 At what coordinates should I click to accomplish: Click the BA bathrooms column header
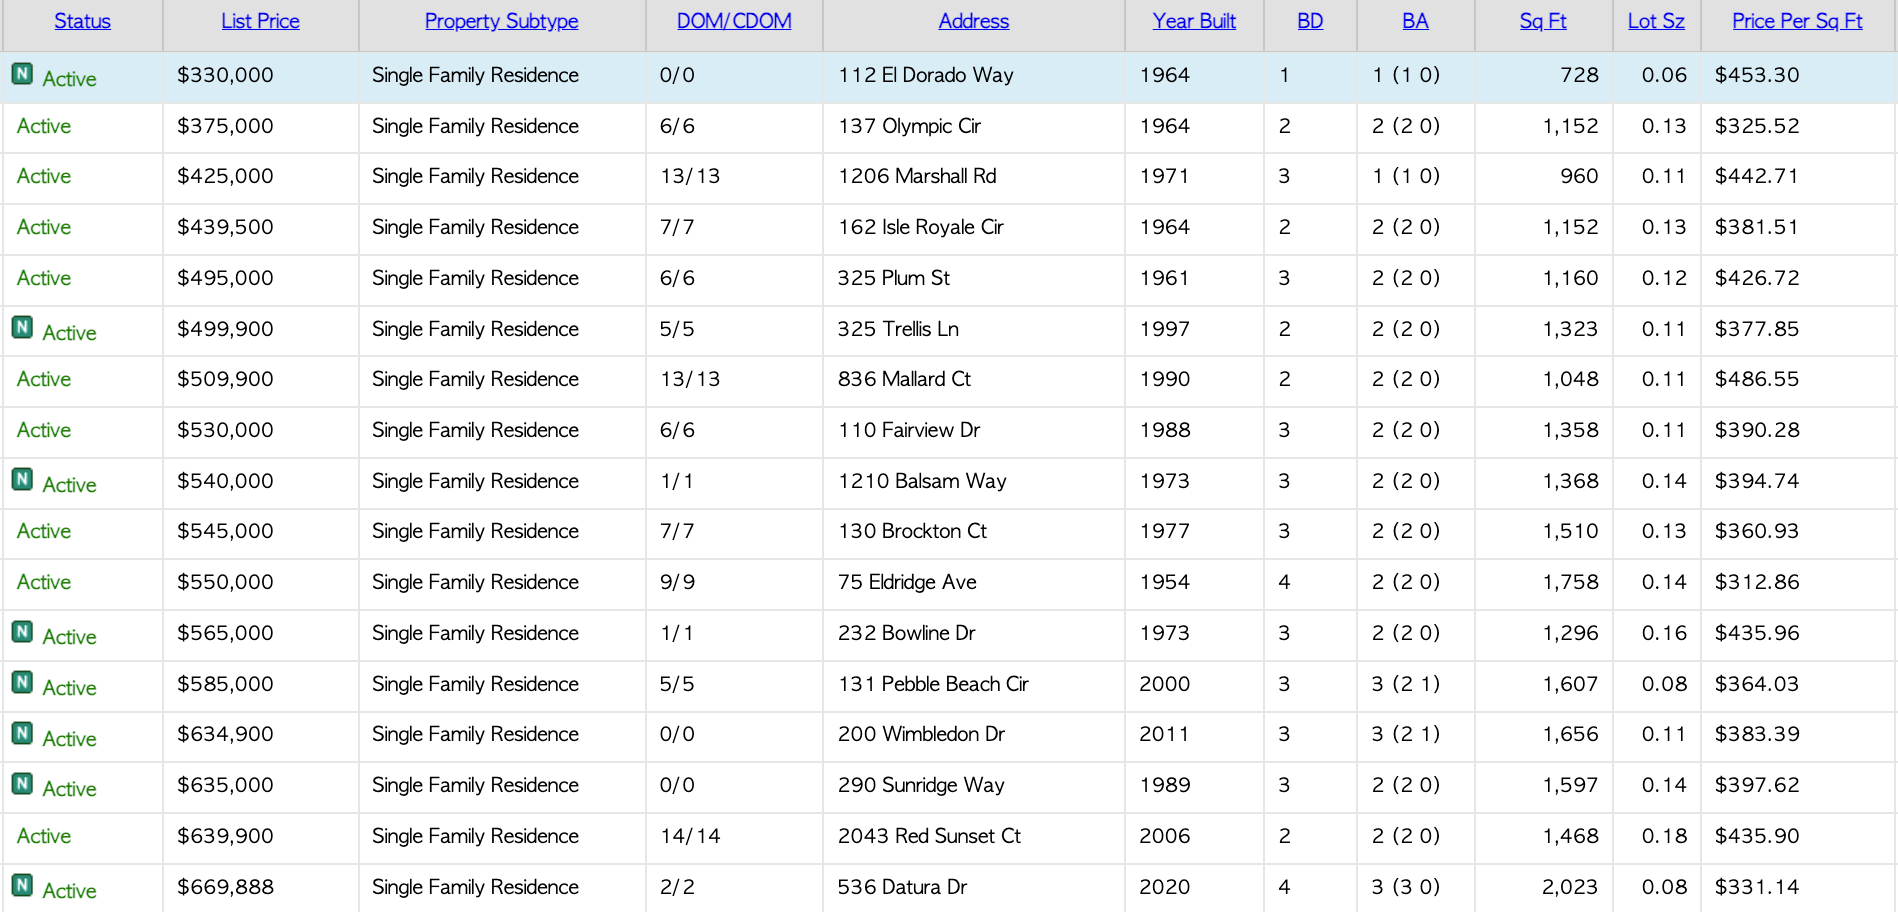tap(1415, 21)
